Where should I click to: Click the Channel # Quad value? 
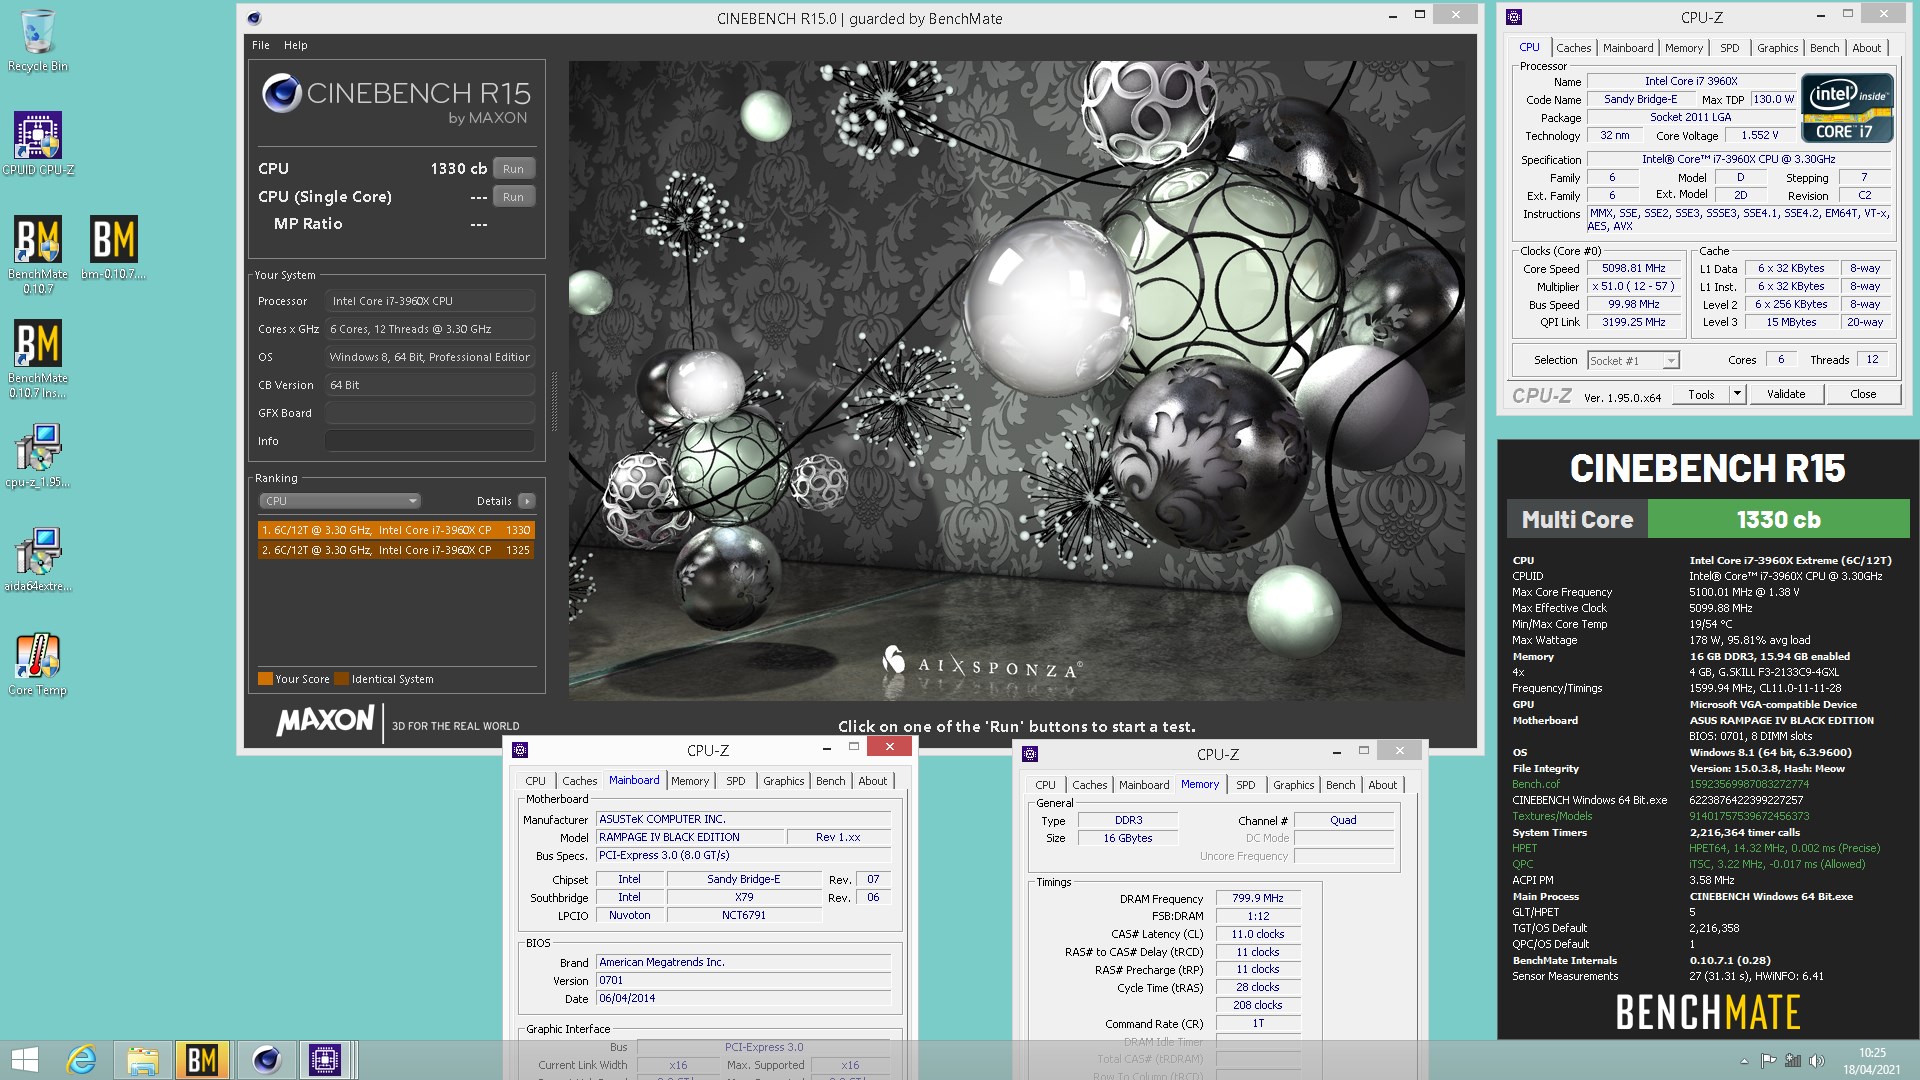pos(1343,821)
